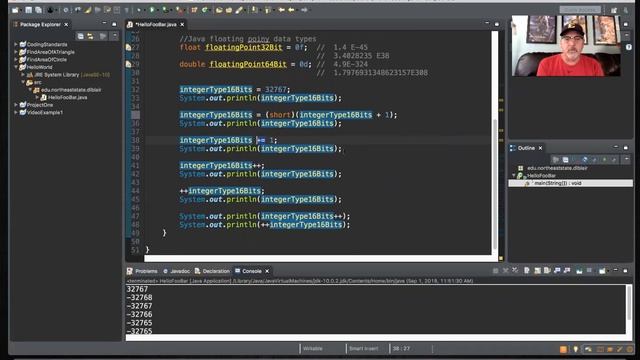Image resolution: width=640 pixels, height=360 pixels.
Task: Expand the CodingStandards project node
Action: coord(16,44)
